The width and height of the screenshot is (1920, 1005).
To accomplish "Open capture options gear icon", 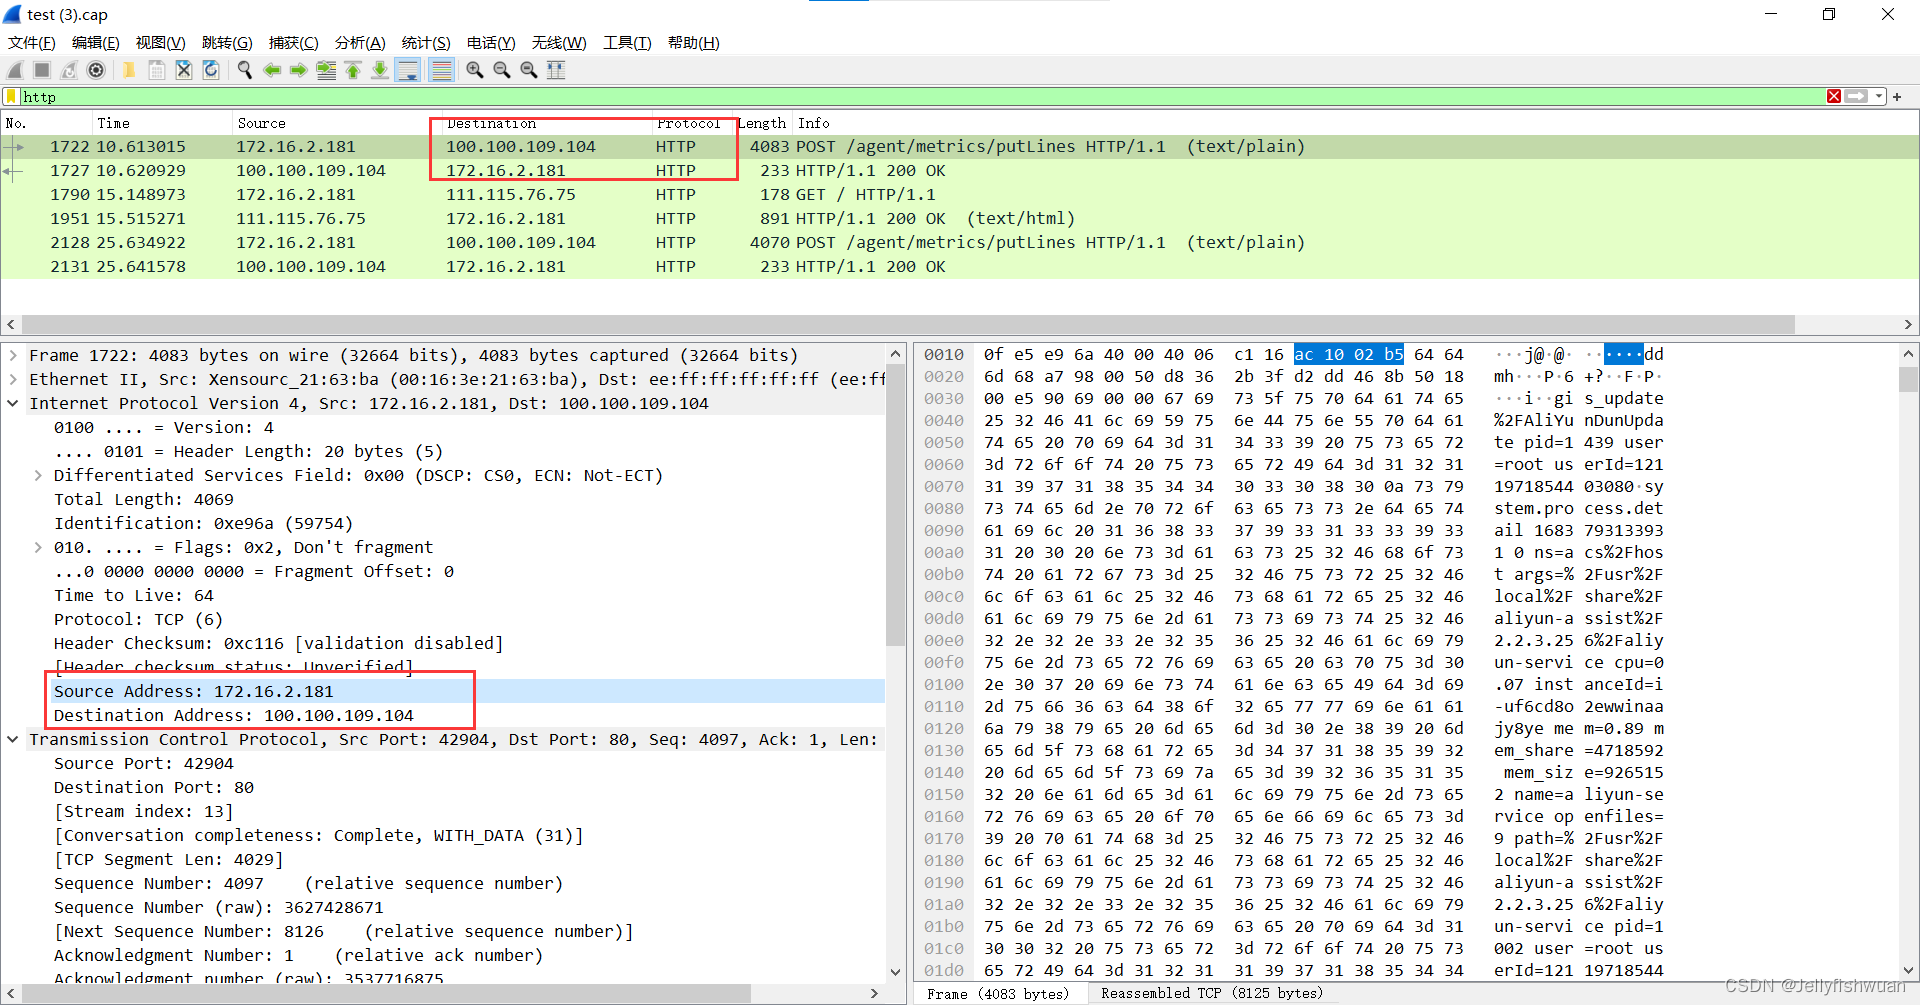I will coord(96,70).
